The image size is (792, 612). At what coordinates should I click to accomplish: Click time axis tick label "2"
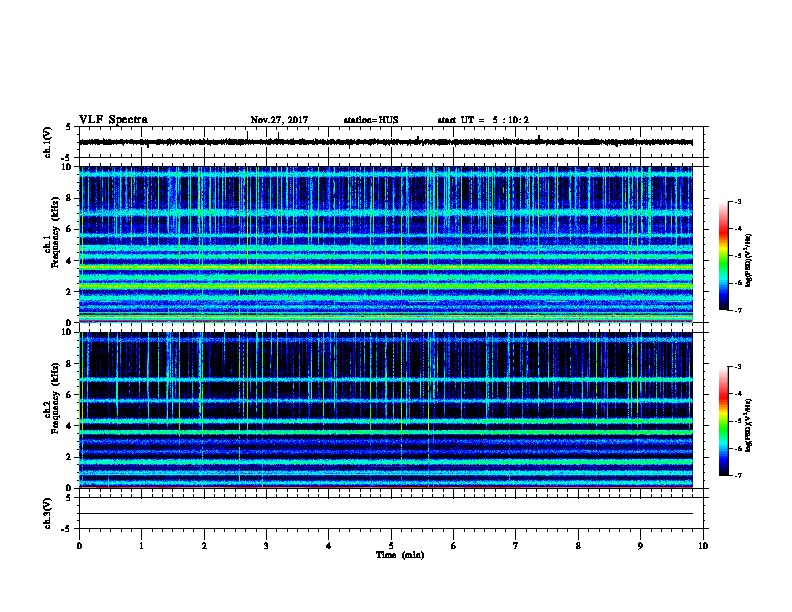(204, 546)
